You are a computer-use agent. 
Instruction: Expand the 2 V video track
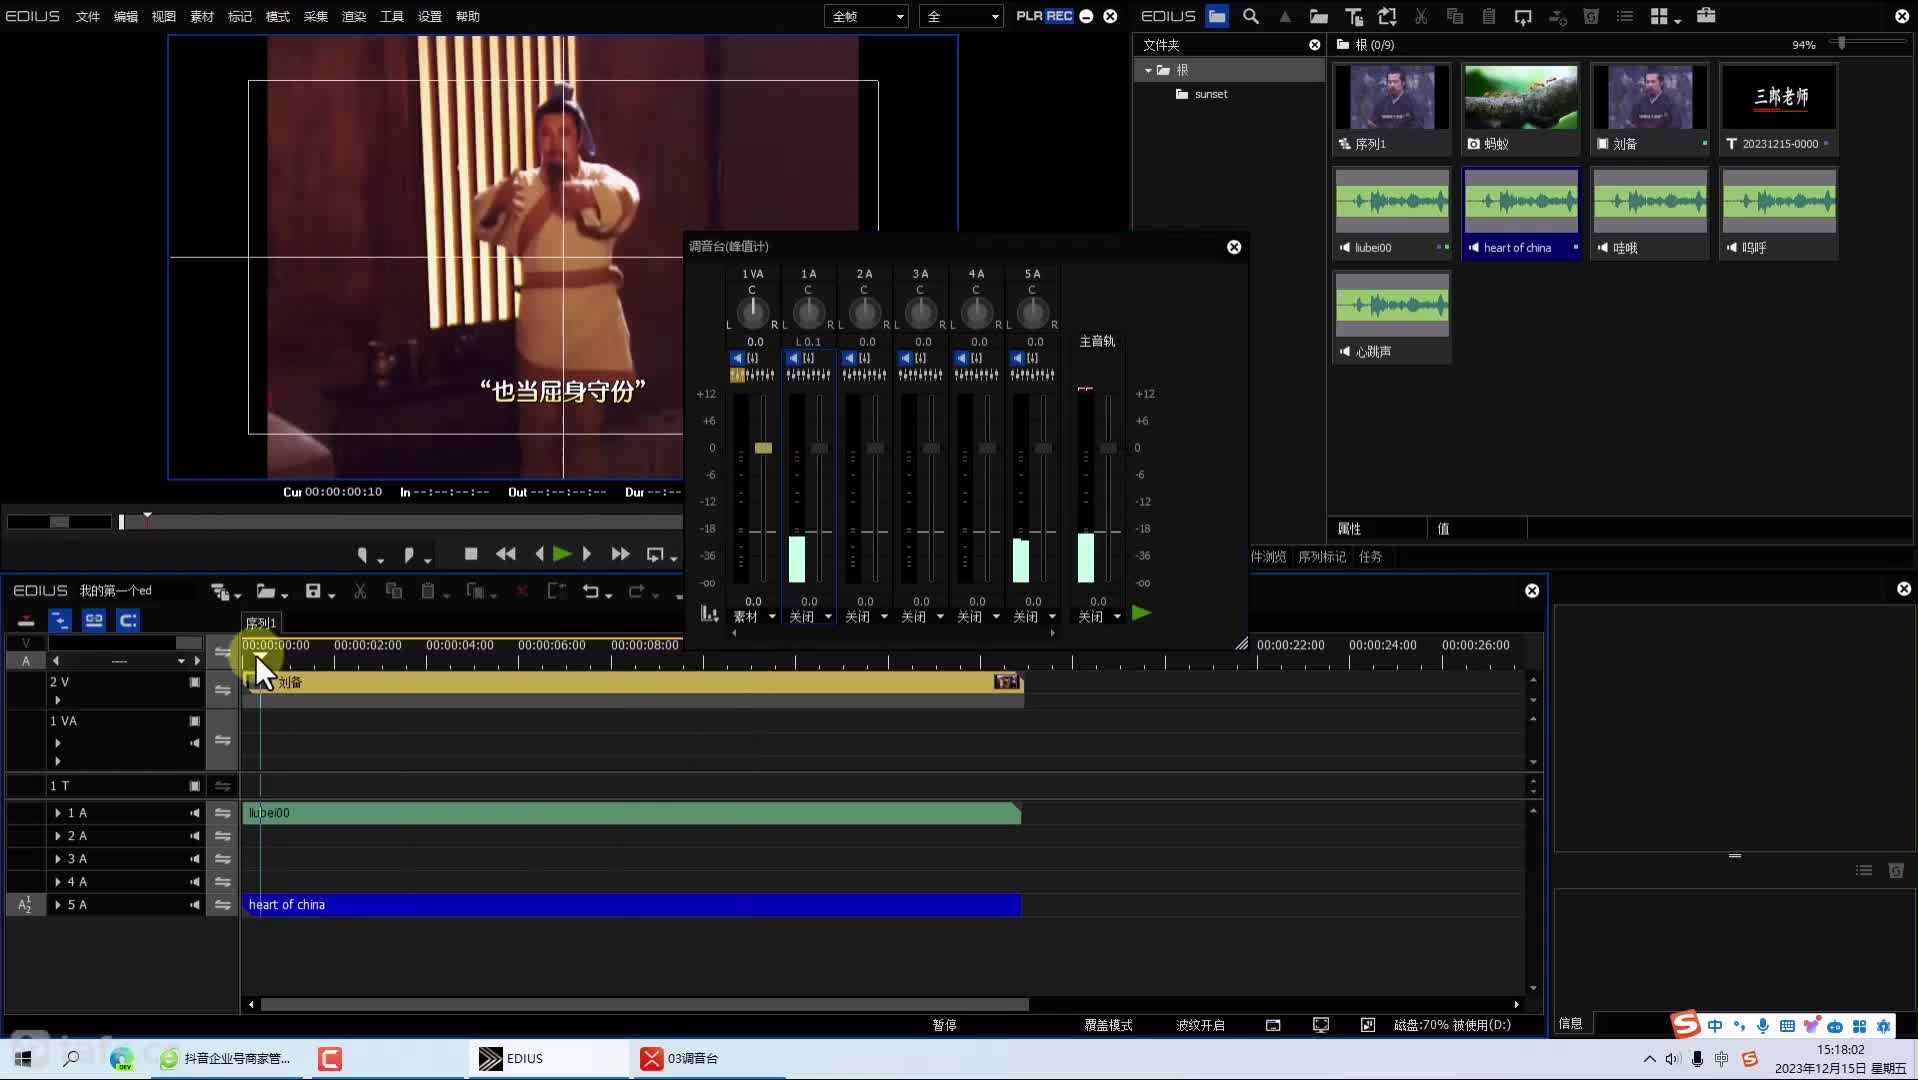[x=58, y=700]
